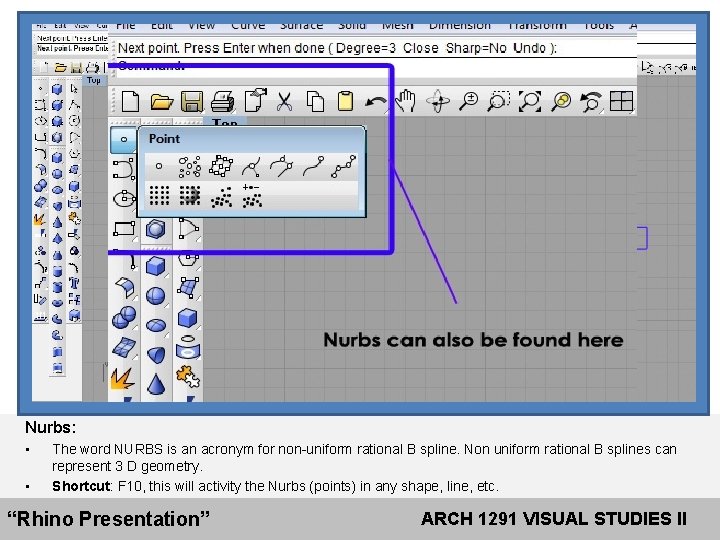The height and width of the screenshot is (540, 720).
Task: Click the puzzle pieces Join icon
Action: tap(188, 377)
